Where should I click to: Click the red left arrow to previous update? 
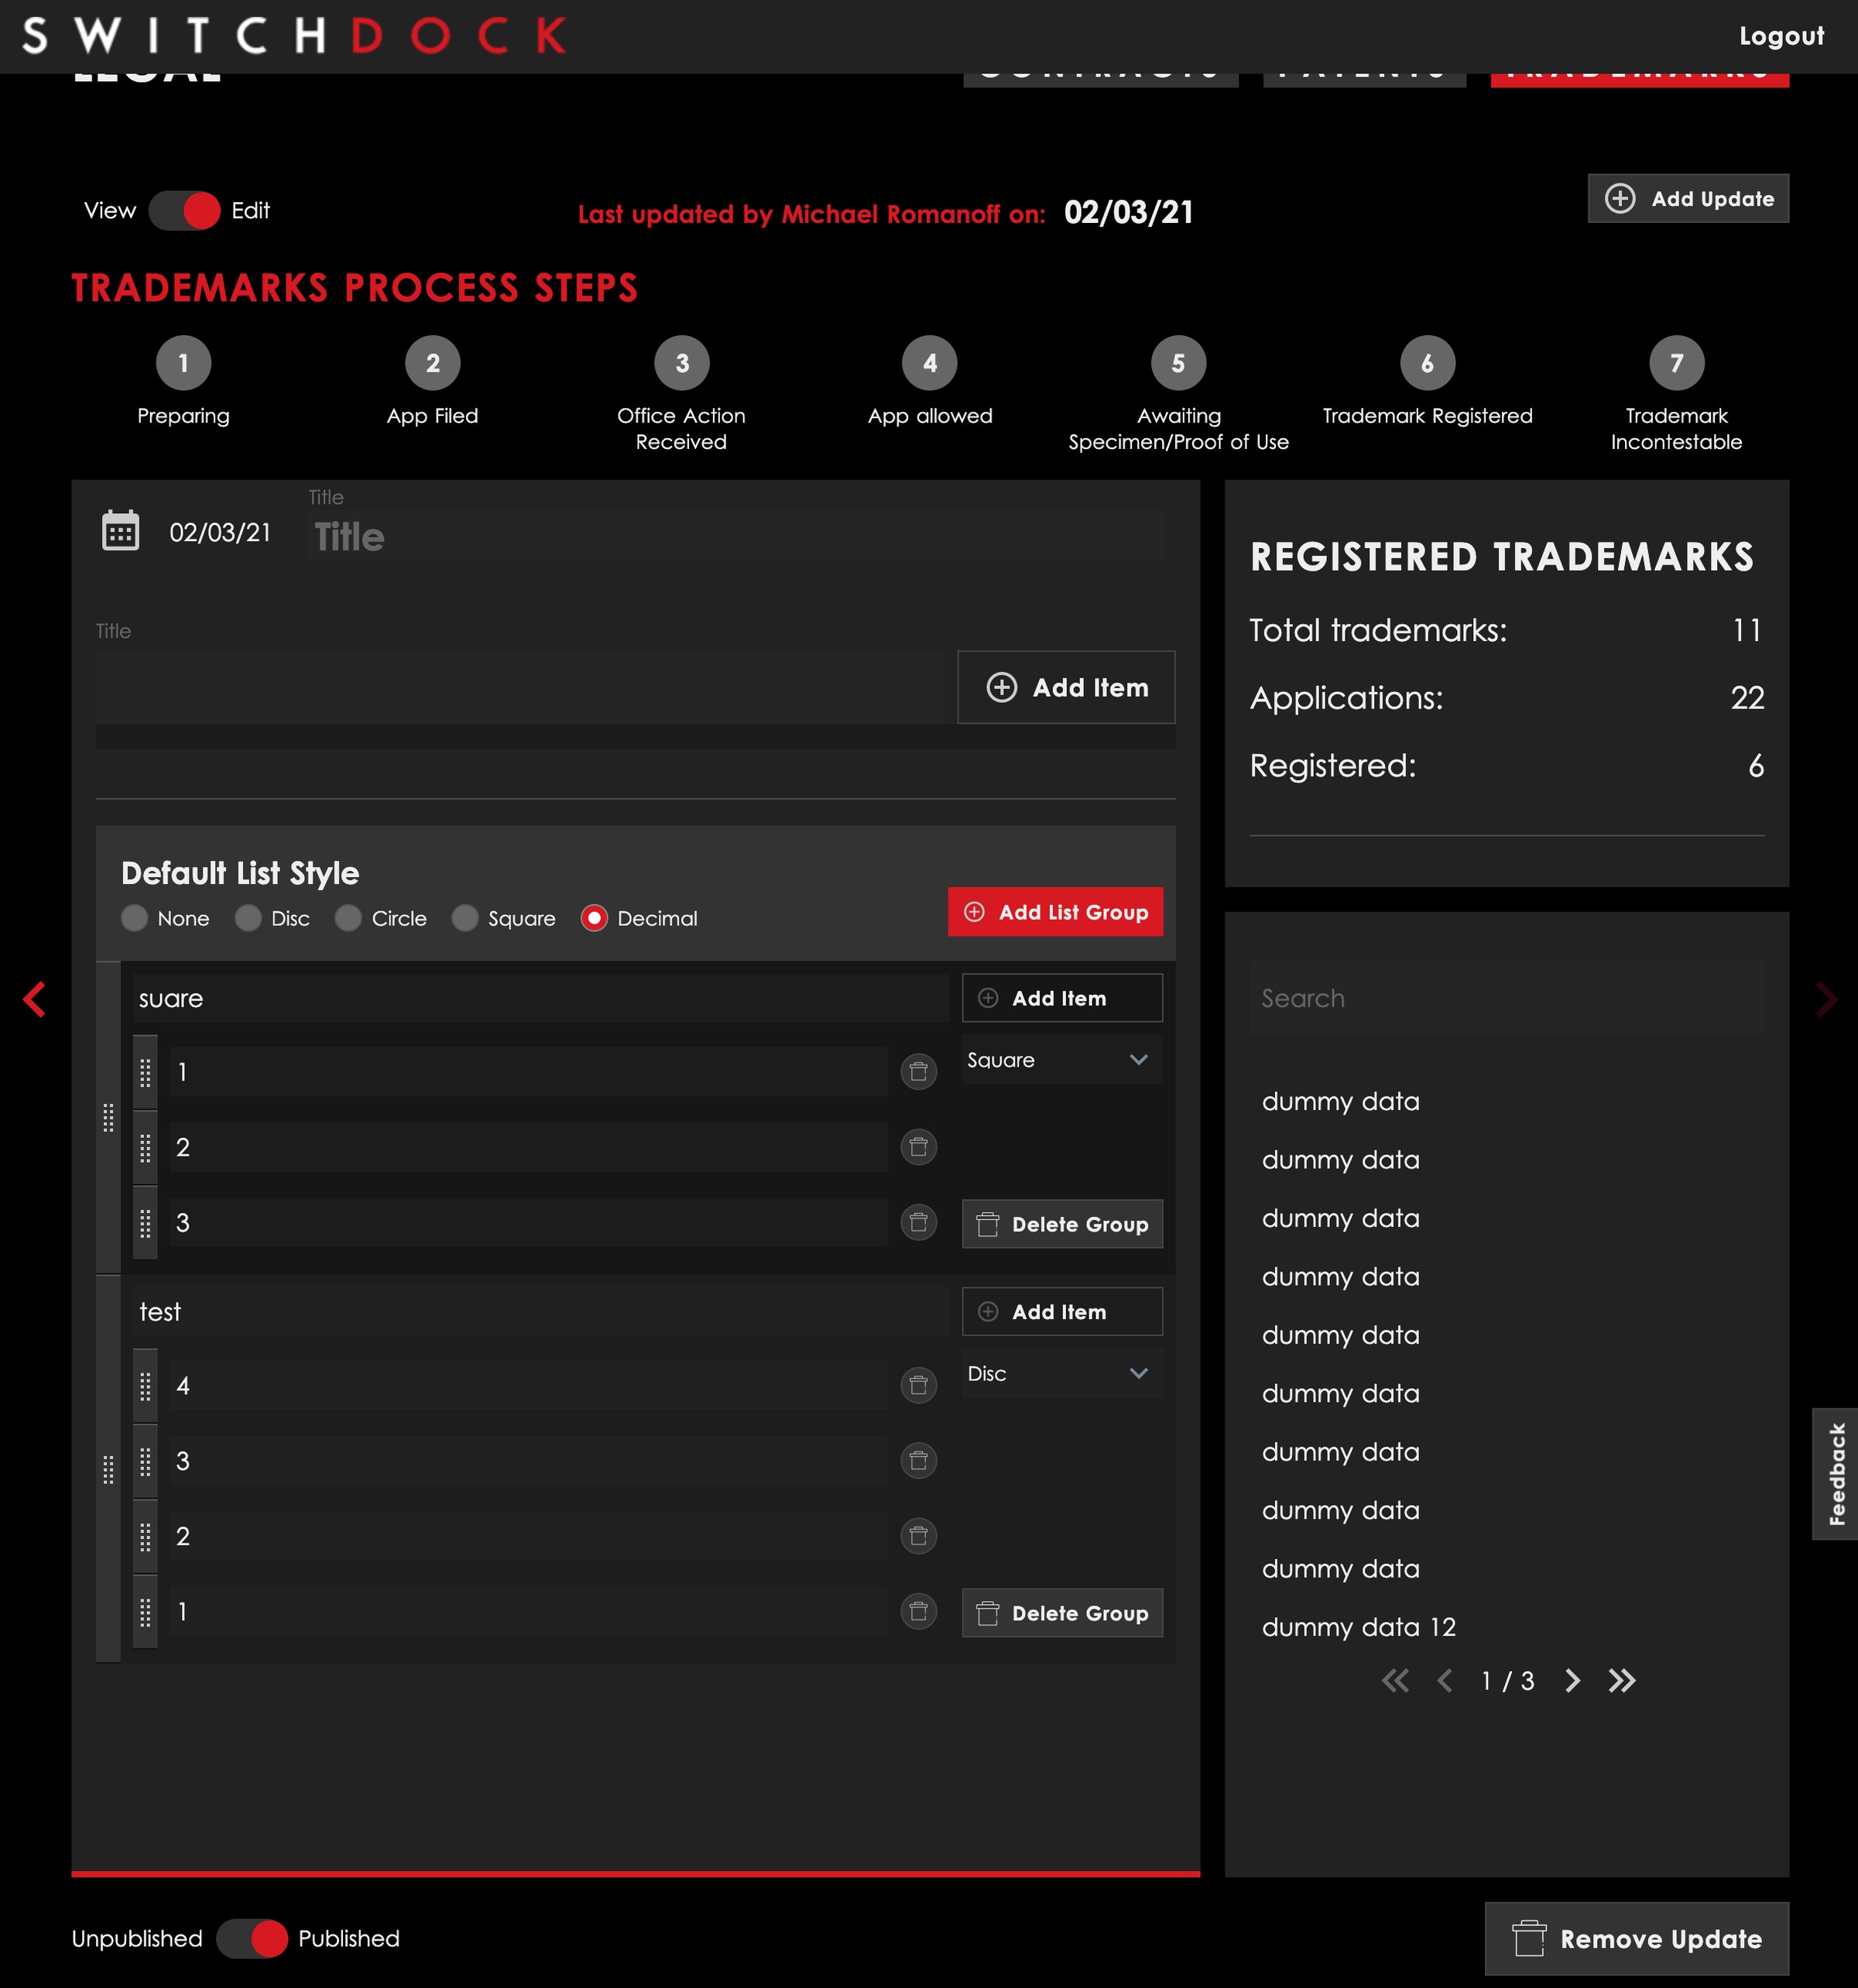pyautogui.click(x=35, y=999)
